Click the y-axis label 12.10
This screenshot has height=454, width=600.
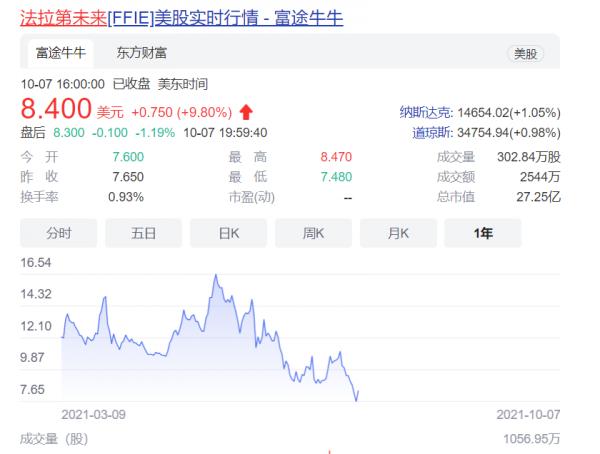coord(36,326)
